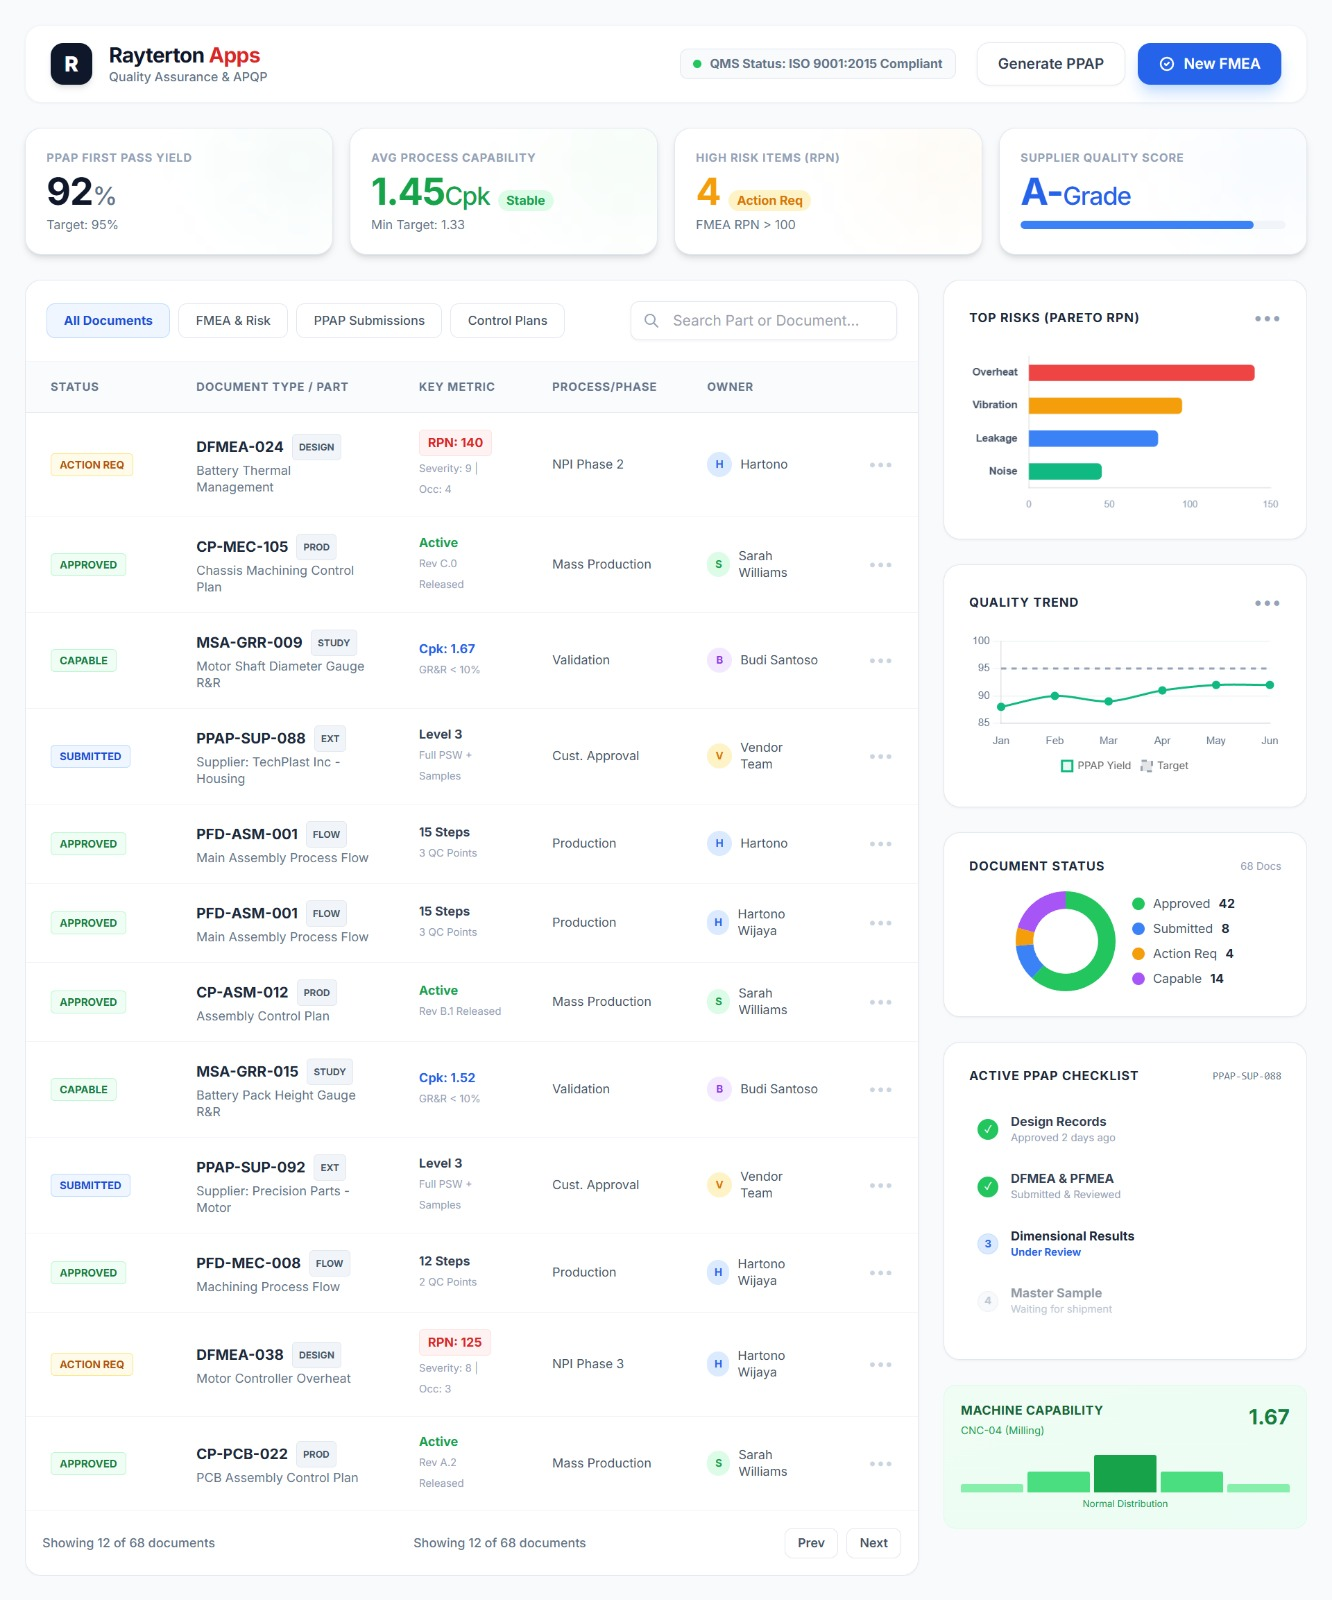Click Budi Santoso's avatar in the MSA-GRR-009 row
This screenshot has height=1600, width=1332.
718,660
